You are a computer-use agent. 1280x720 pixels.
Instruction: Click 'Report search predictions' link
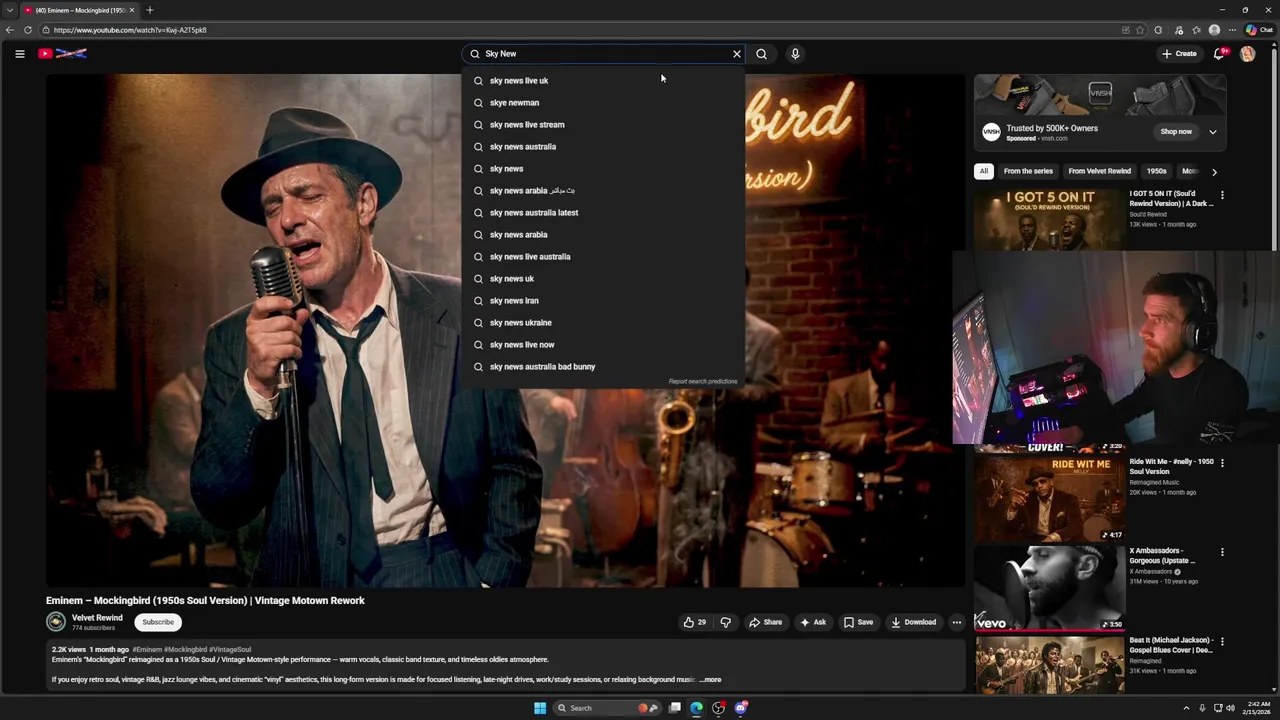(703, 381)
